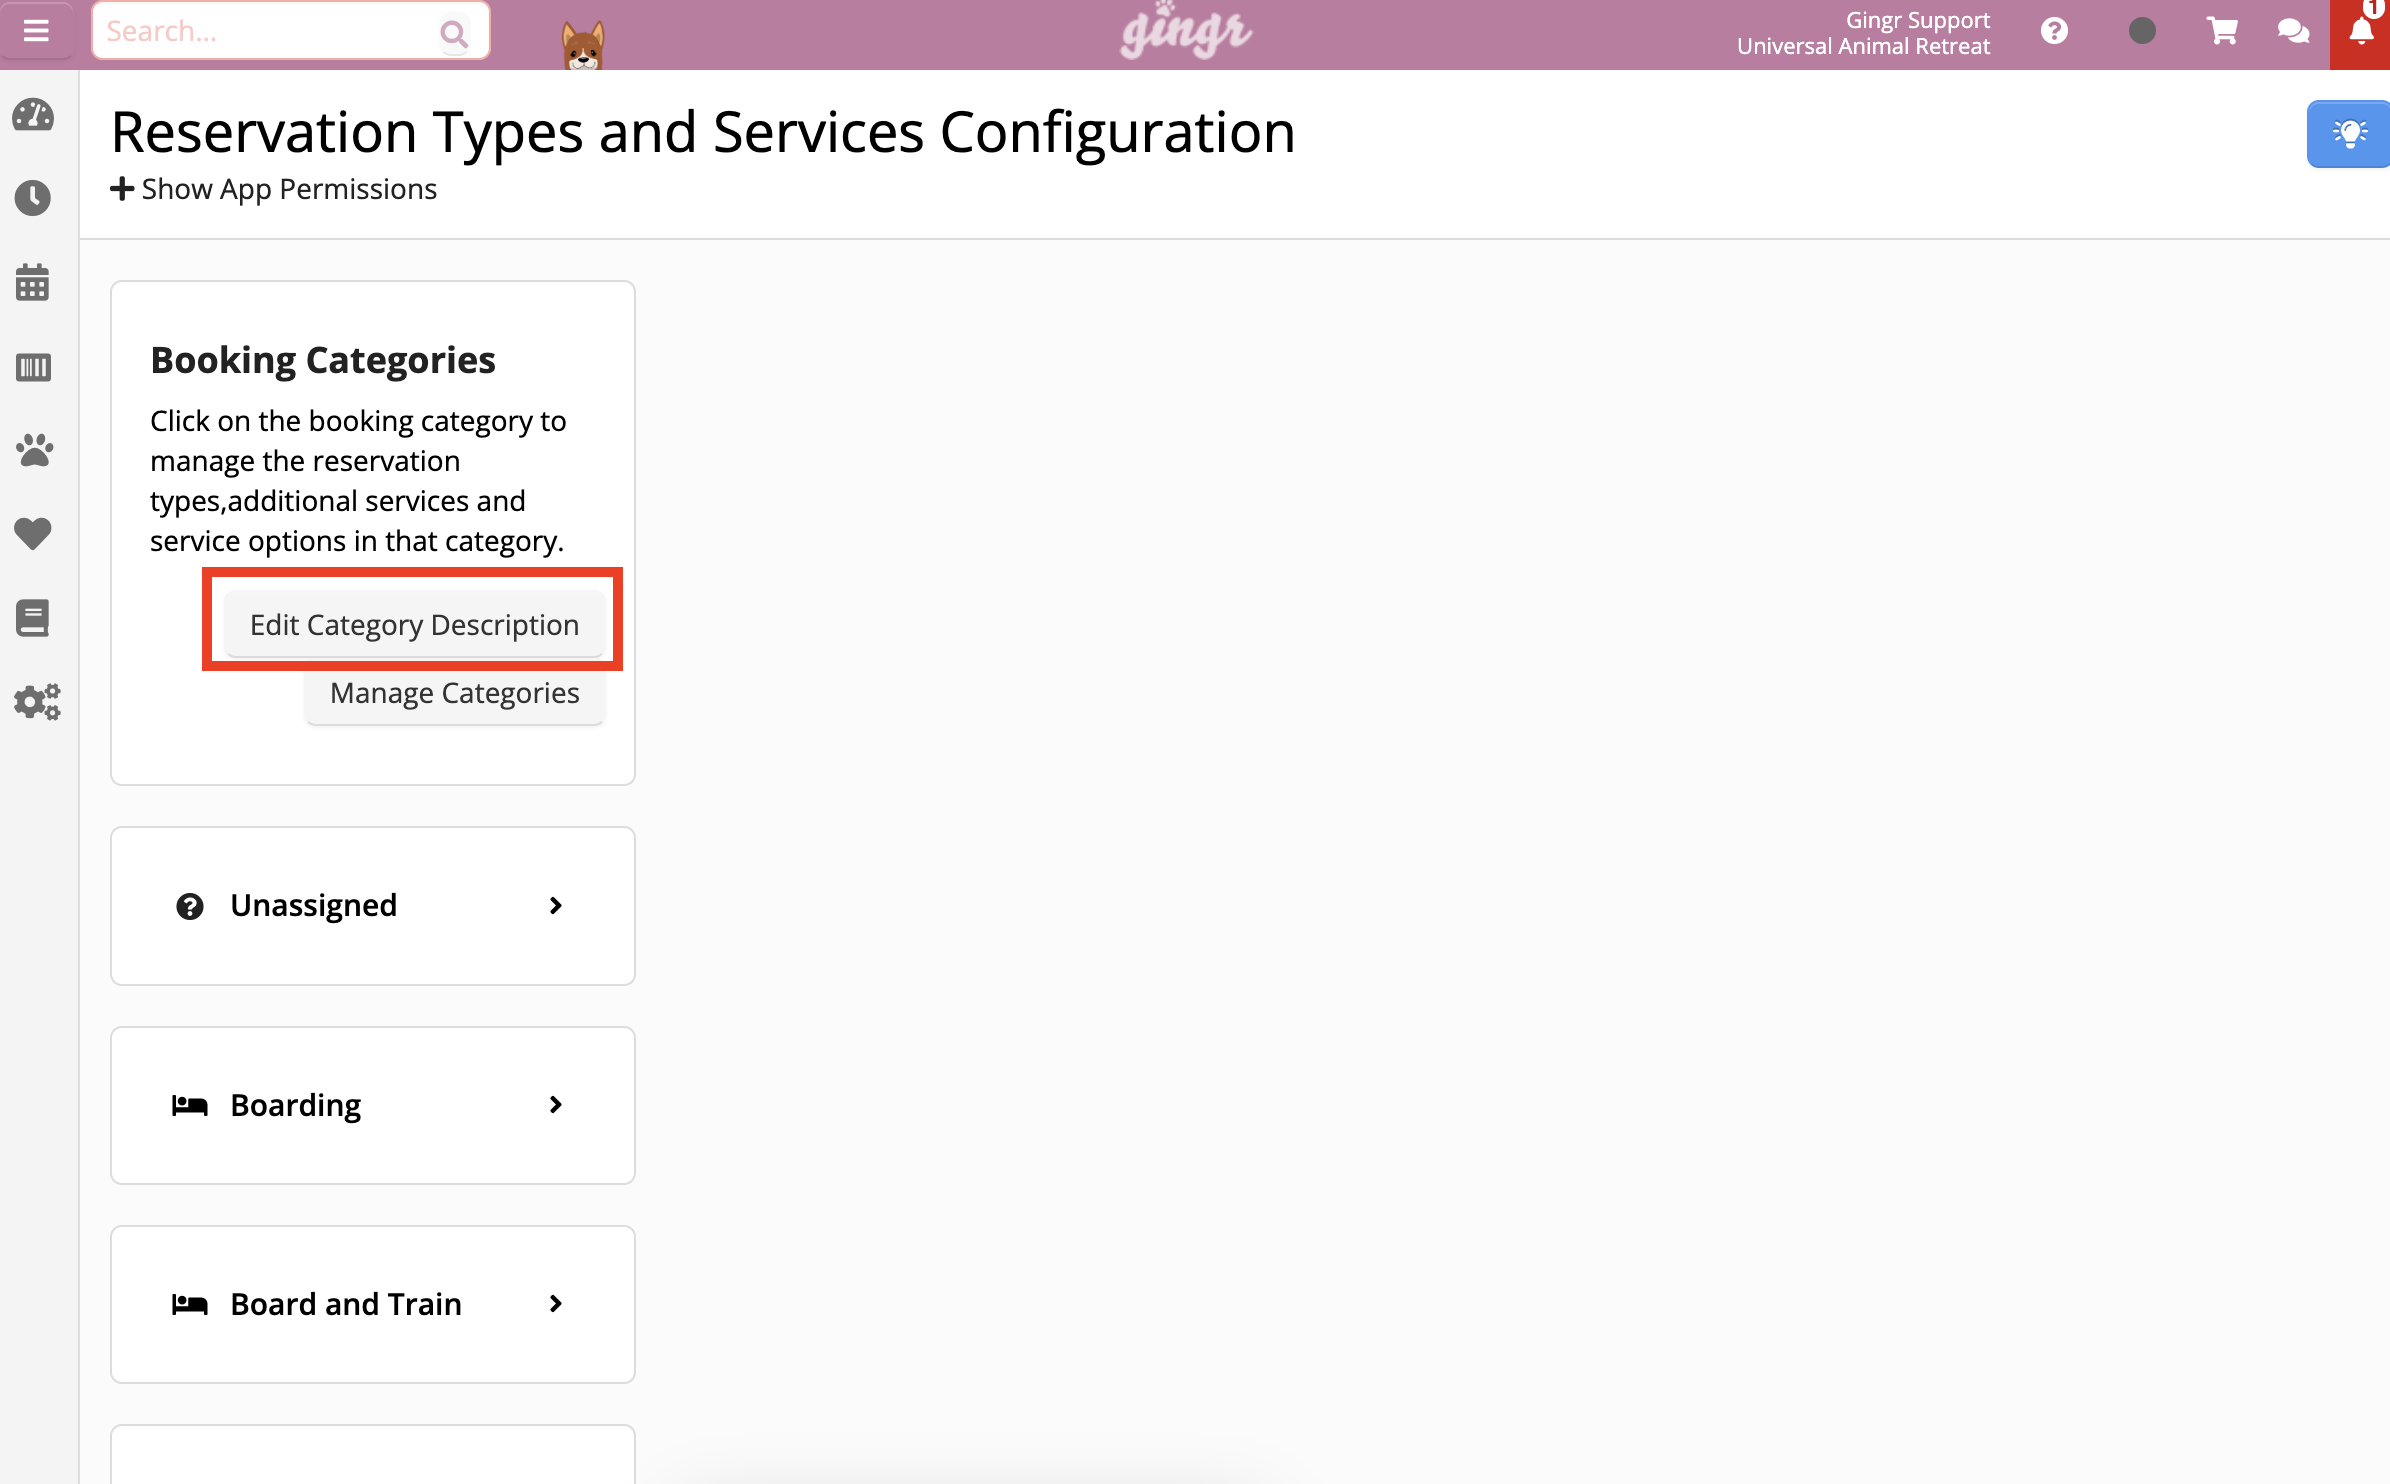Screen dimensions: 2390x1484
Task: Open the notifications bell
Action: tap(2361, 33)
